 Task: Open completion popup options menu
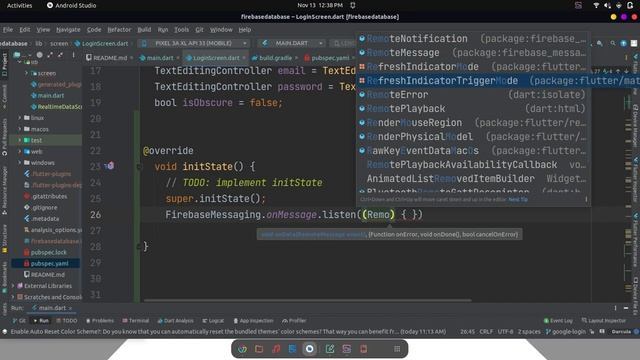click(x=586, y=200)
